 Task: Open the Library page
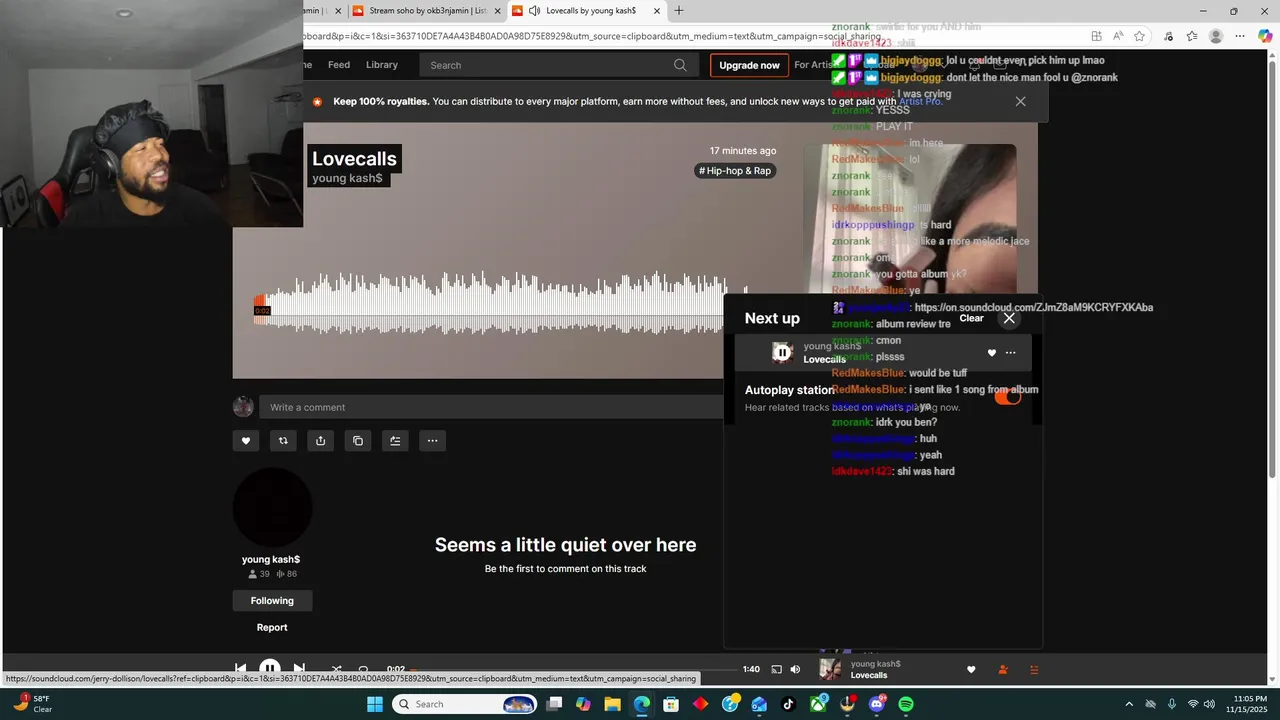(382, 65)
